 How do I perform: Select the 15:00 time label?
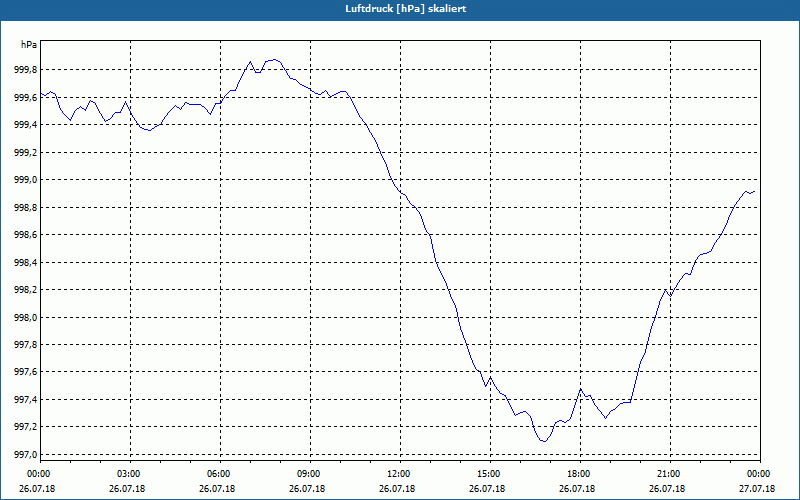click(x=490, y=474)
